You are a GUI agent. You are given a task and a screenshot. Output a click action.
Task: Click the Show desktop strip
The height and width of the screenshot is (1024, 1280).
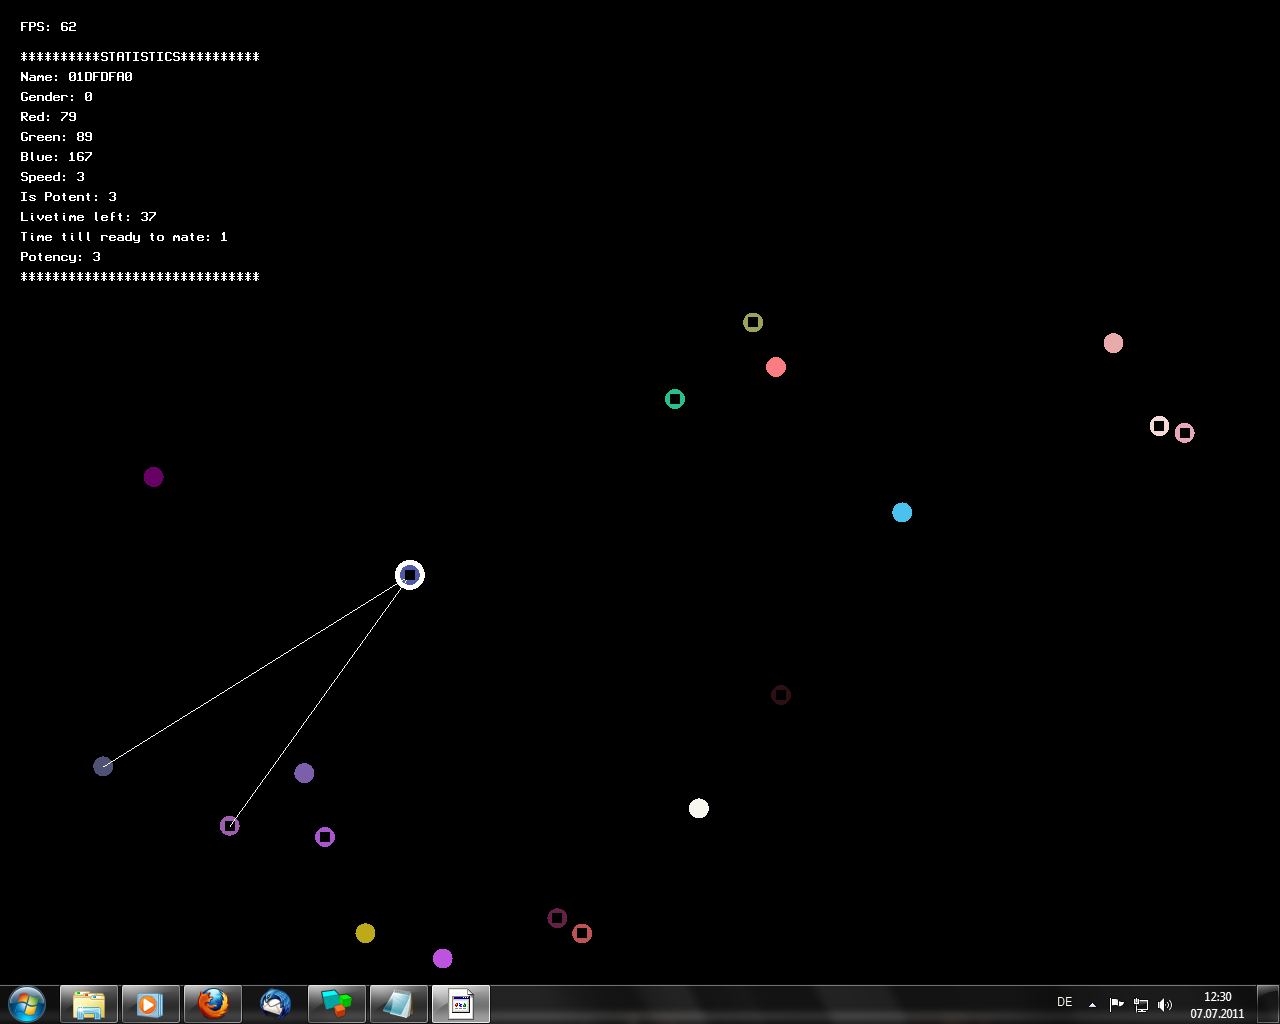coord(1268,1004)
